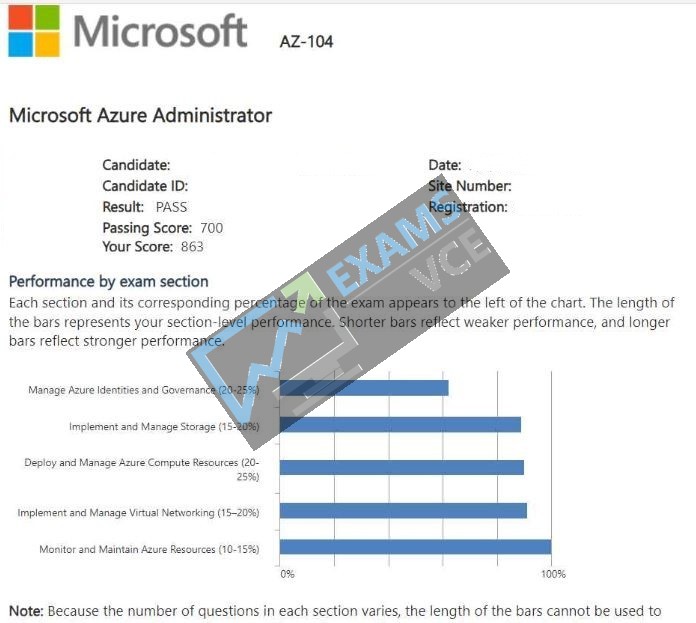Click the Microsoft wordmark text
Image resolution: width=696 pixels, height=623 pixels.
click(x=160, y=31)
